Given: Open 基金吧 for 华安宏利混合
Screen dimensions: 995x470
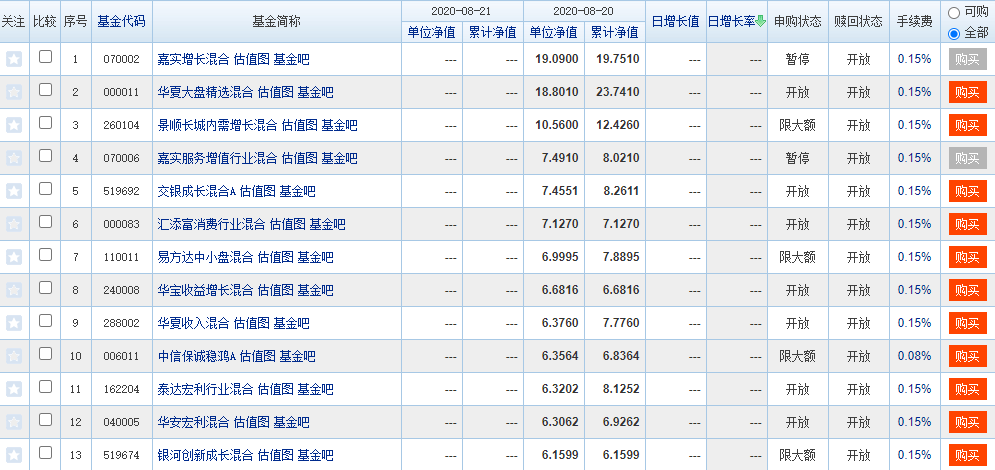Looking at the screenshot, I should (x=291, y=423).
